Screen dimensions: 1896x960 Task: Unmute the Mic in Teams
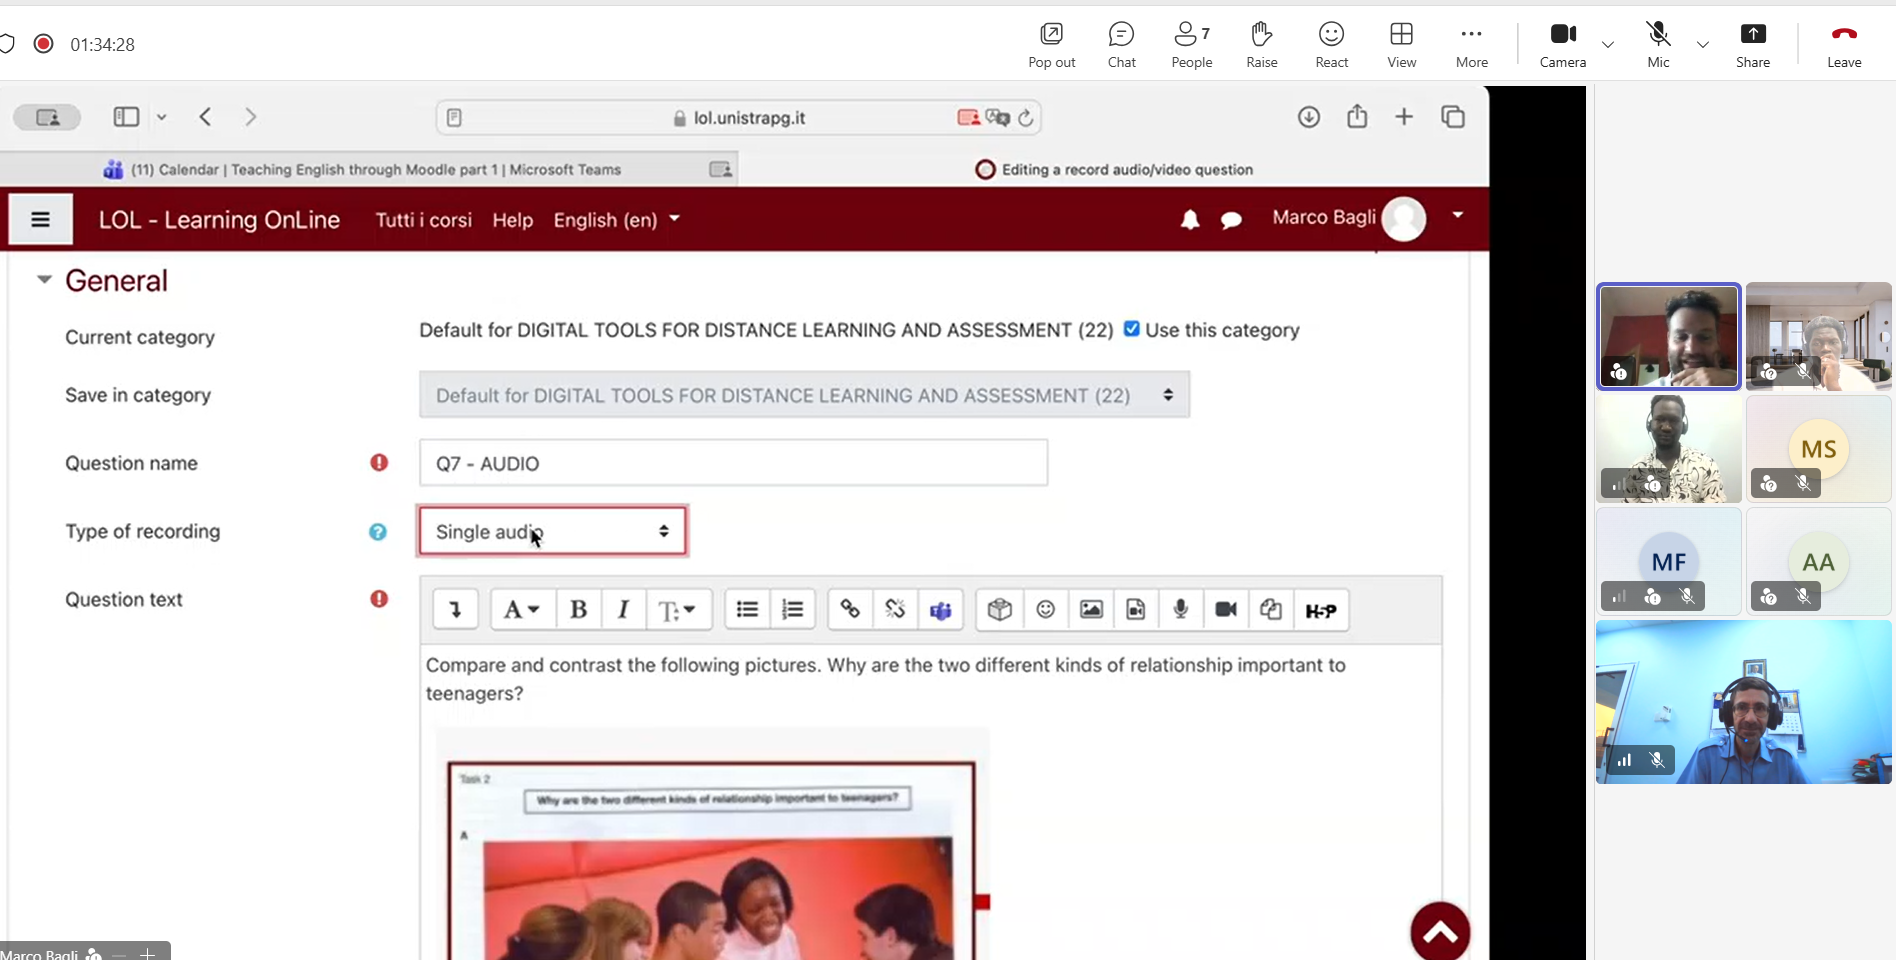tap(1658, 45)
